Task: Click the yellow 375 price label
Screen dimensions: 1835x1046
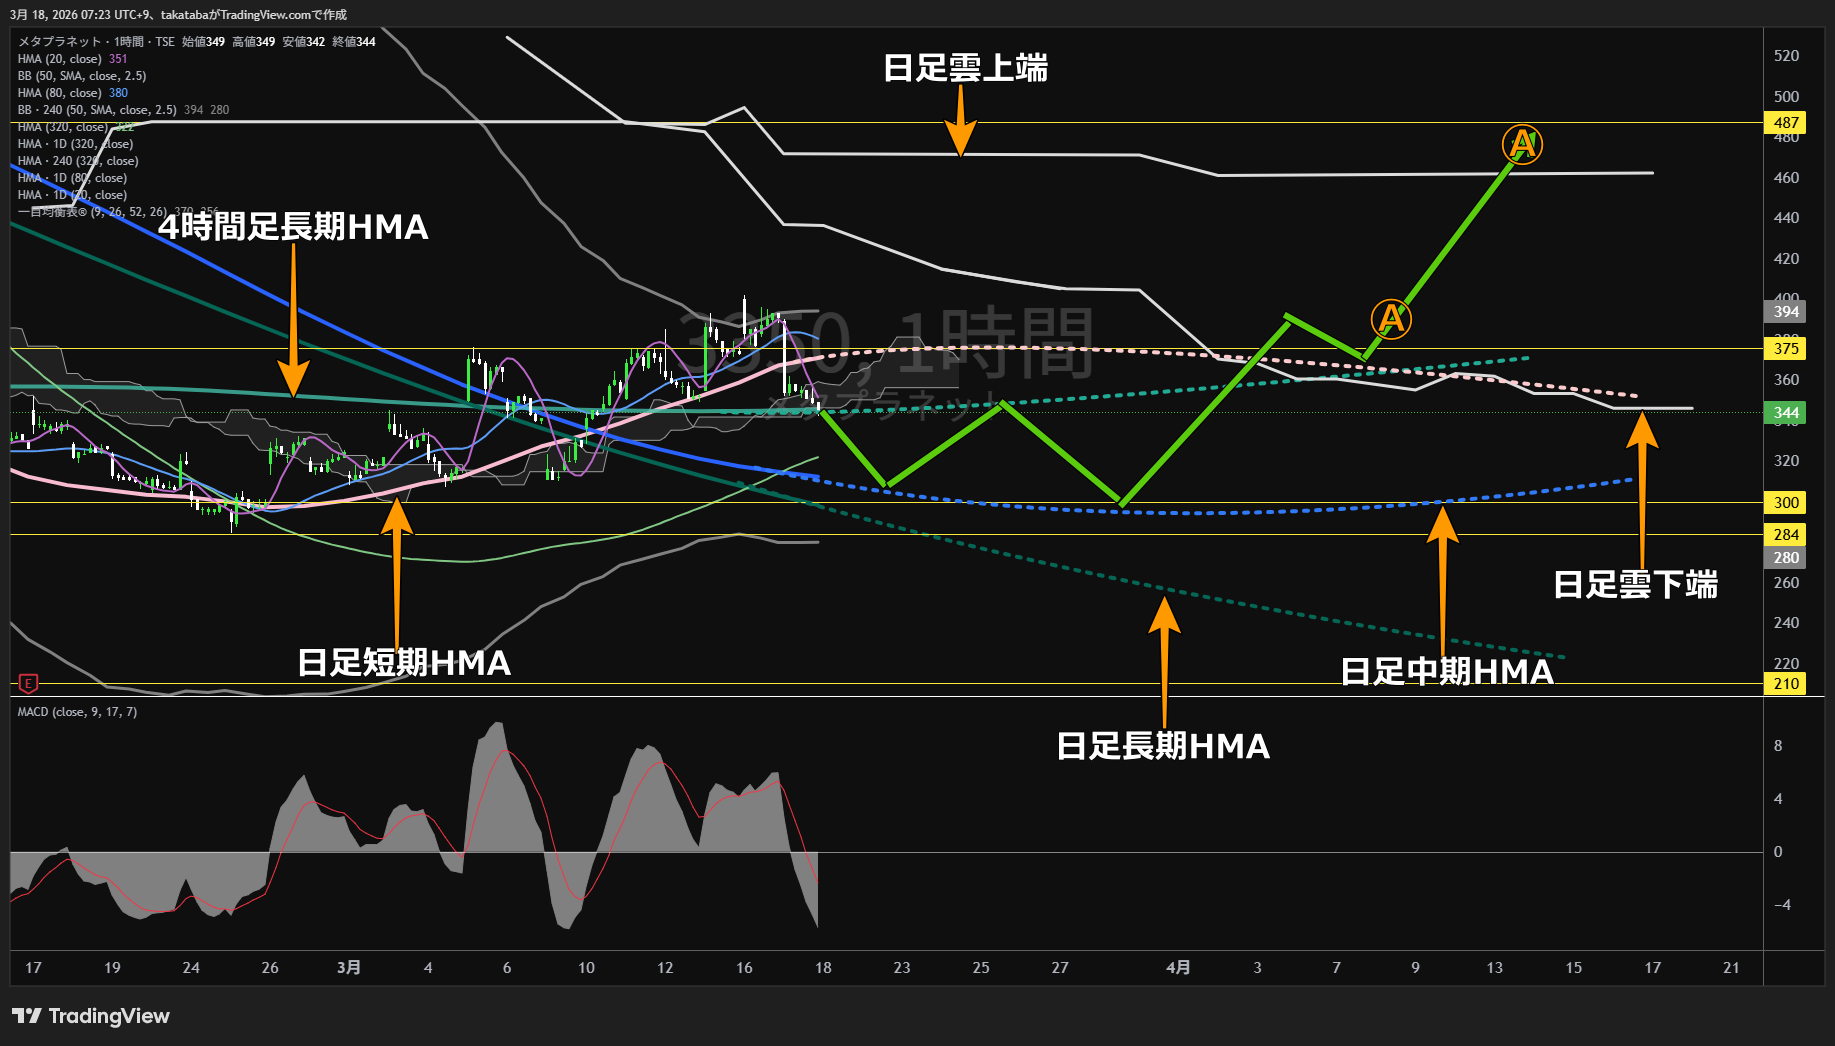Action: coord(1786,349)
